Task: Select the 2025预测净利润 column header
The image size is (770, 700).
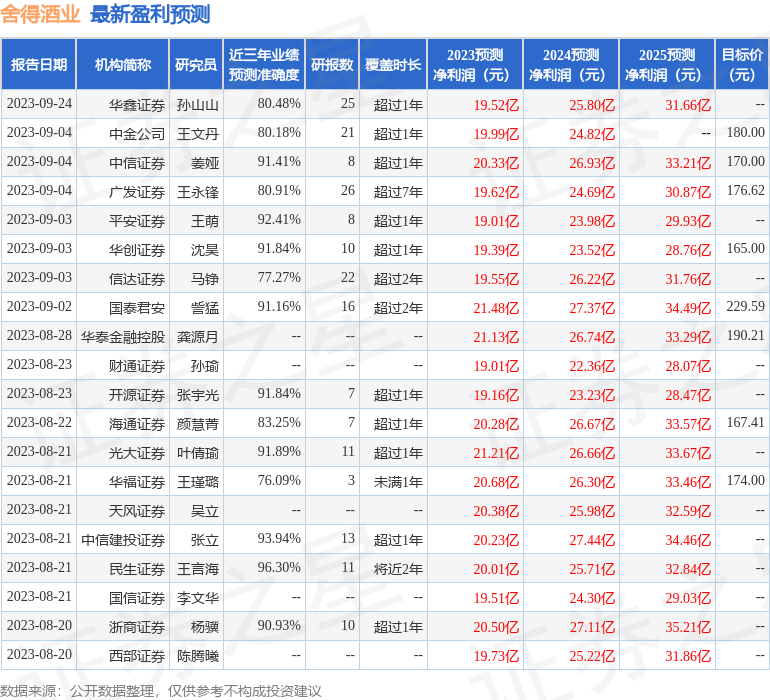Action: pyautogui.click(x=667, y=64)
